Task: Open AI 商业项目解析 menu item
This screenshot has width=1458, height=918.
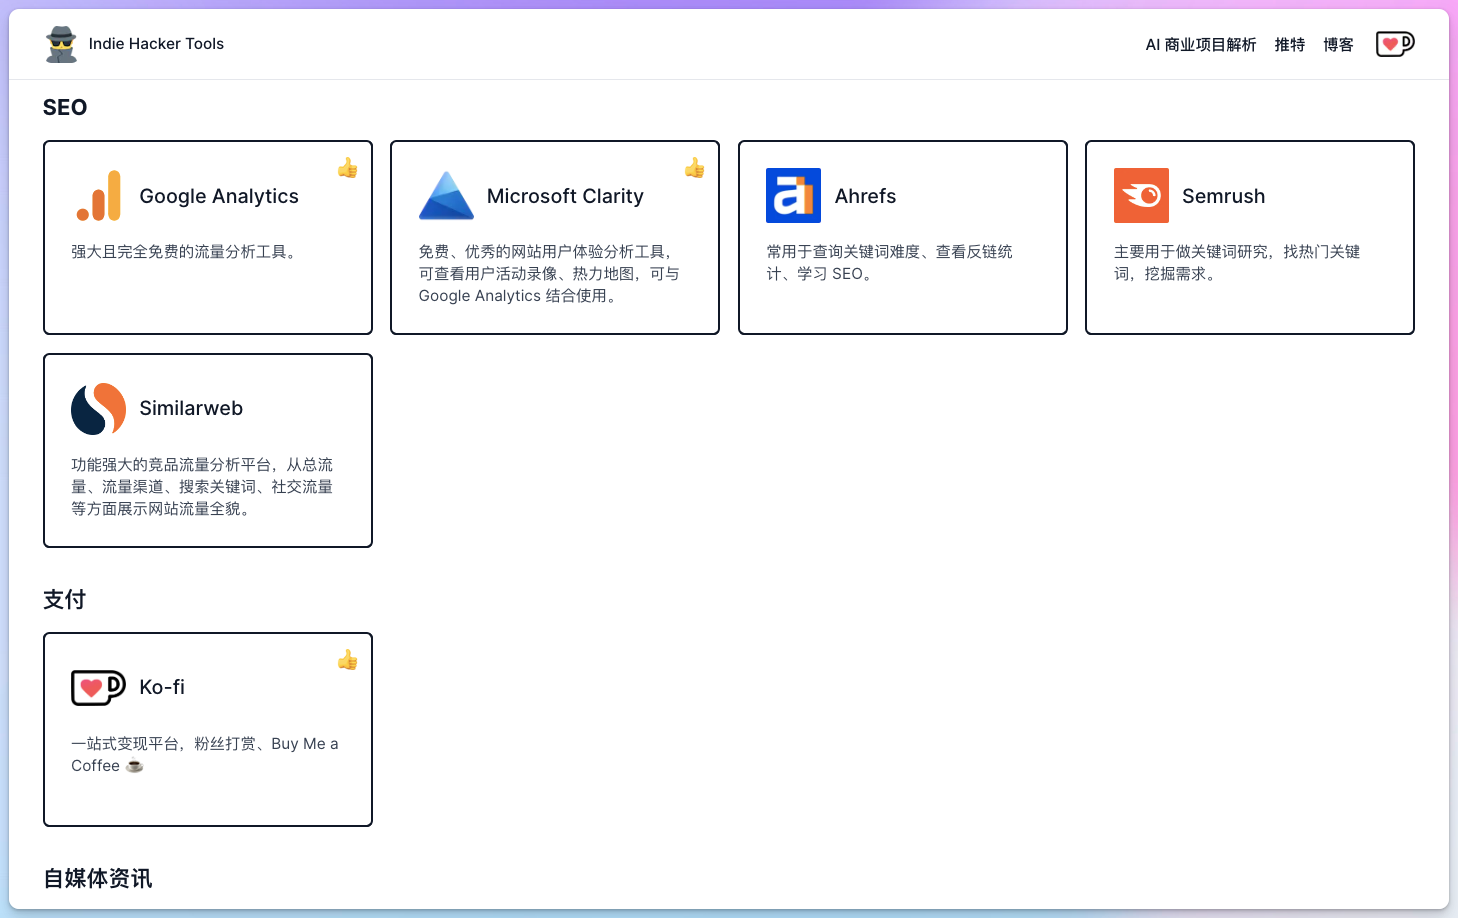Action: 1201,45
